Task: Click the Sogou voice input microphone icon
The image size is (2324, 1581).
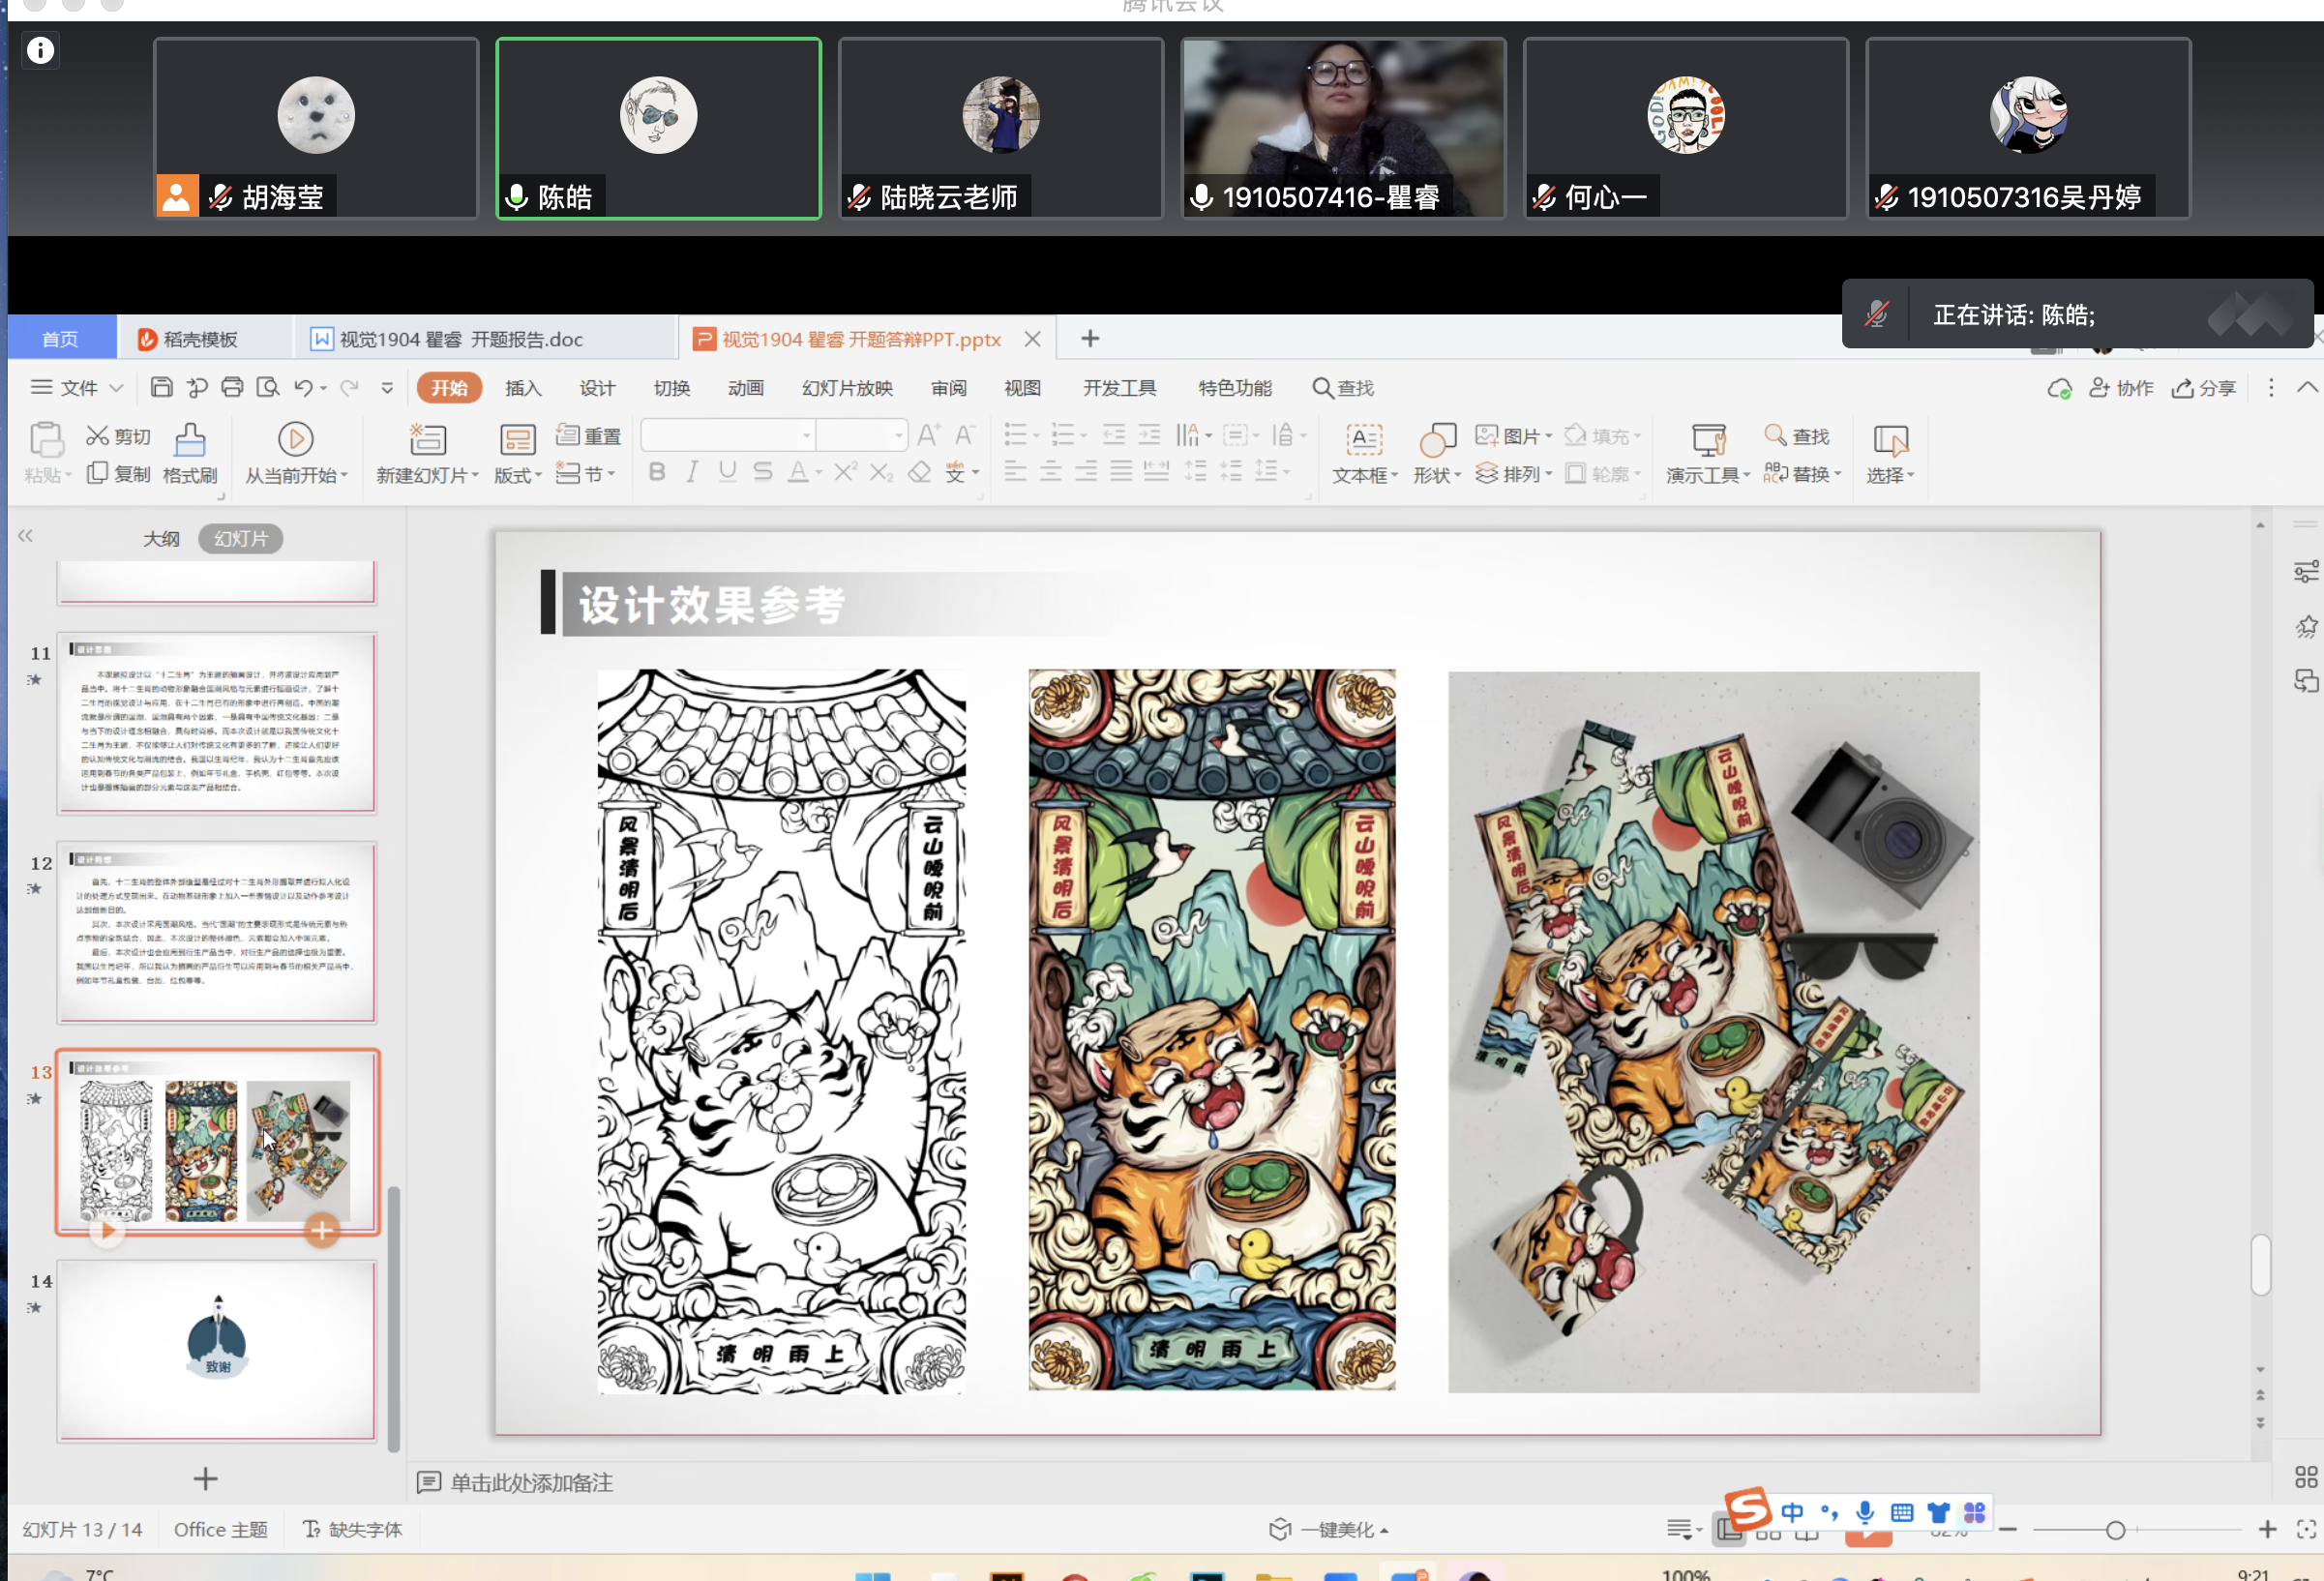Action: tap(1865, 1512)
